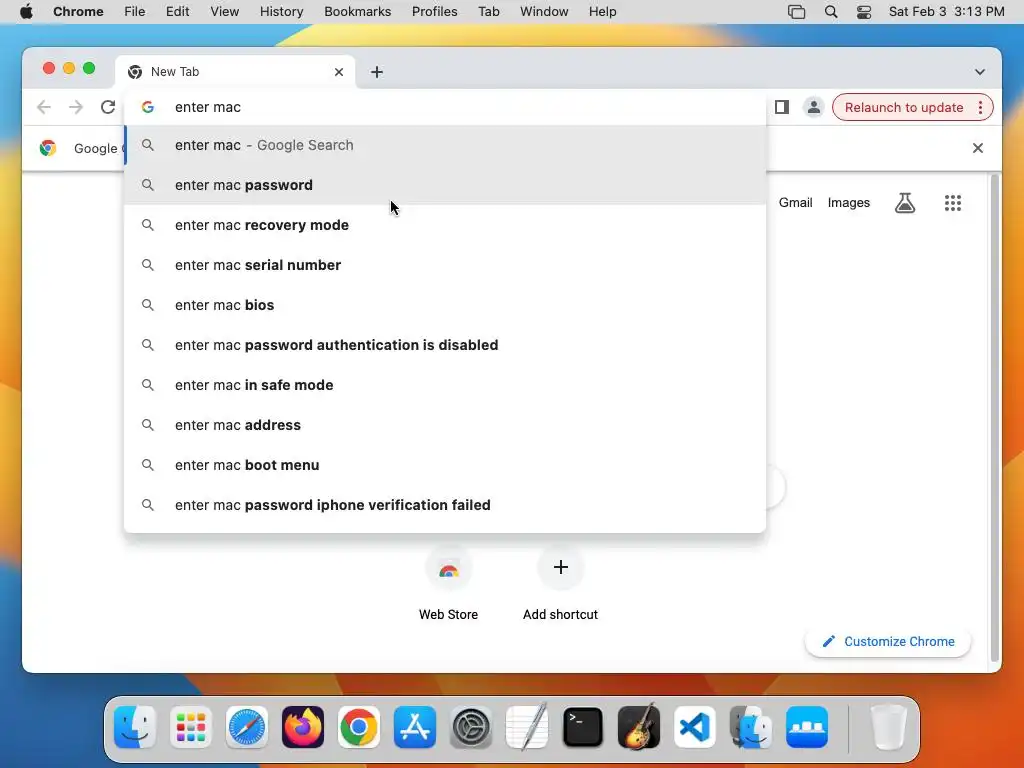This screenshot has height=768, width=1024.
Task: Open Launchpad from the Dock
Action: (x=191, y=727)
